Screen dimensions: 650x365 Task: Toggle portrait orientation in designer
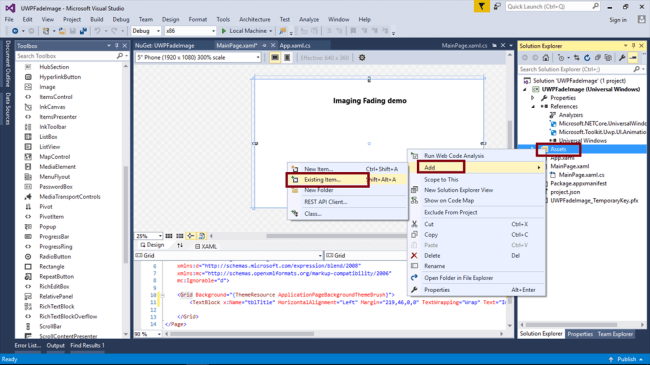[287, 58]
